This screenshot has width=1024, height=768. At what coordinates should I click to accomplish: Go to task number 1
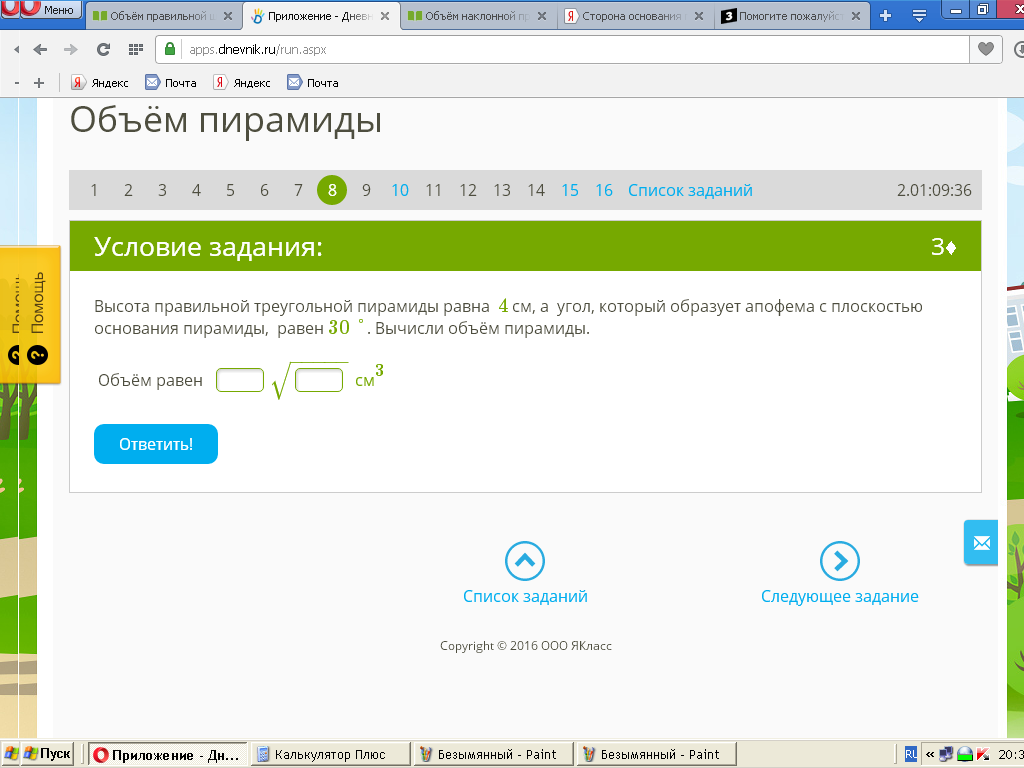point(94,190)
